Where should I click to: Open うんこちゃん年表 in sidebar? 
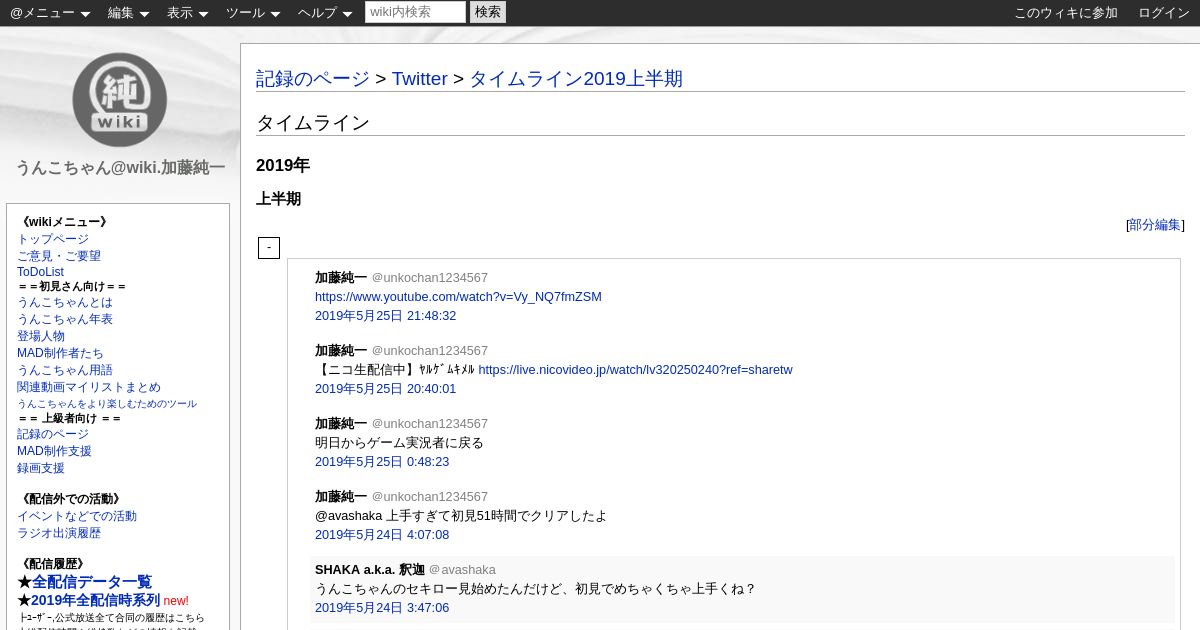pos(65,319)
